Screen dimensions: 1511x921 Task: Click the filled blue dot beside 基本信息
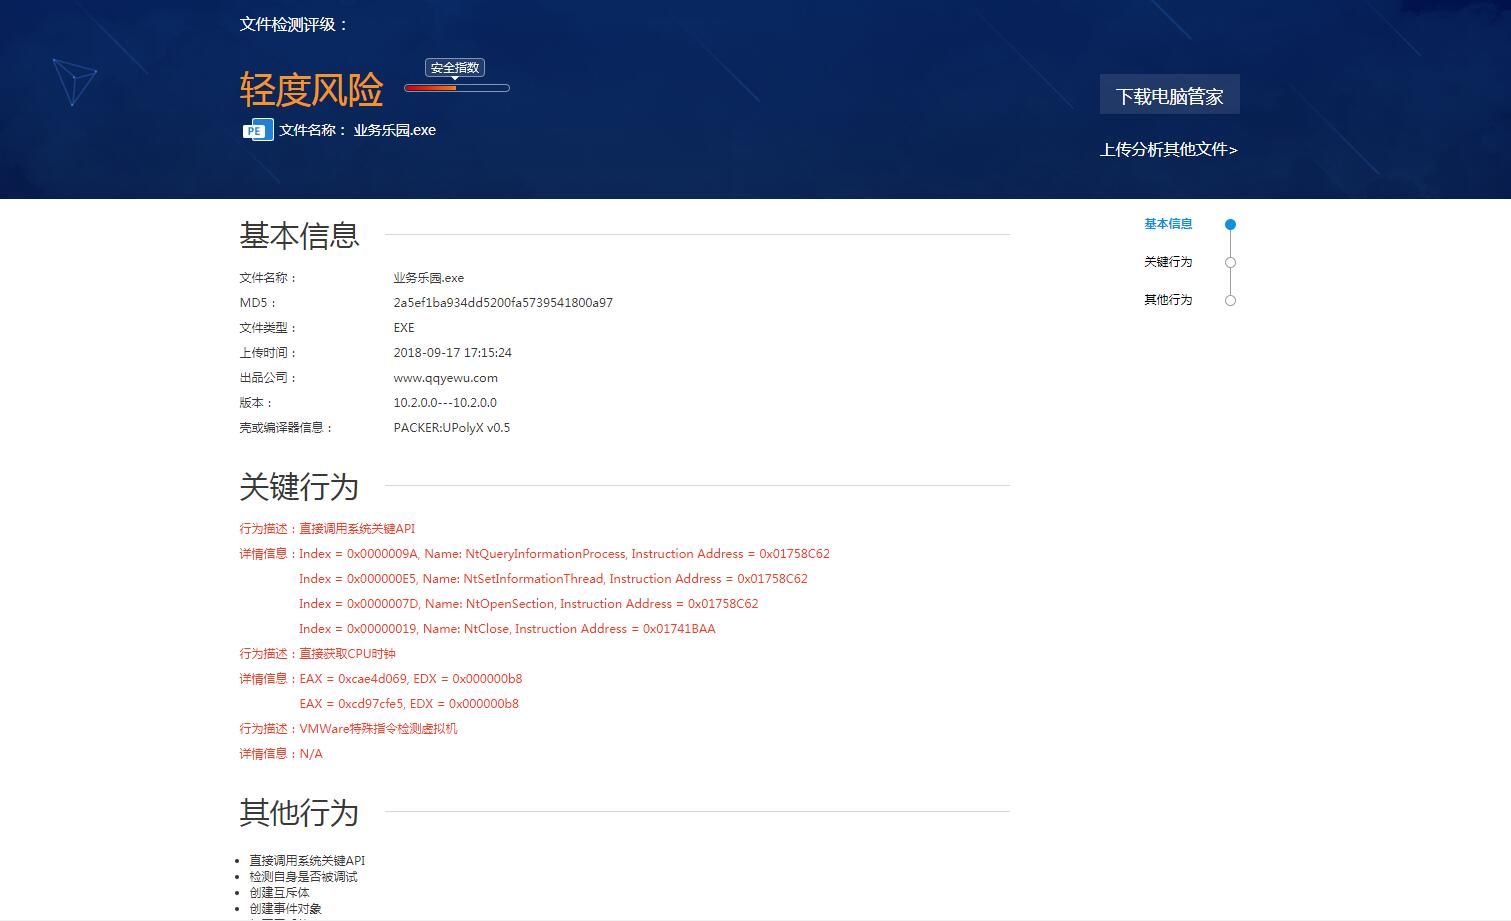(1230, 224)
